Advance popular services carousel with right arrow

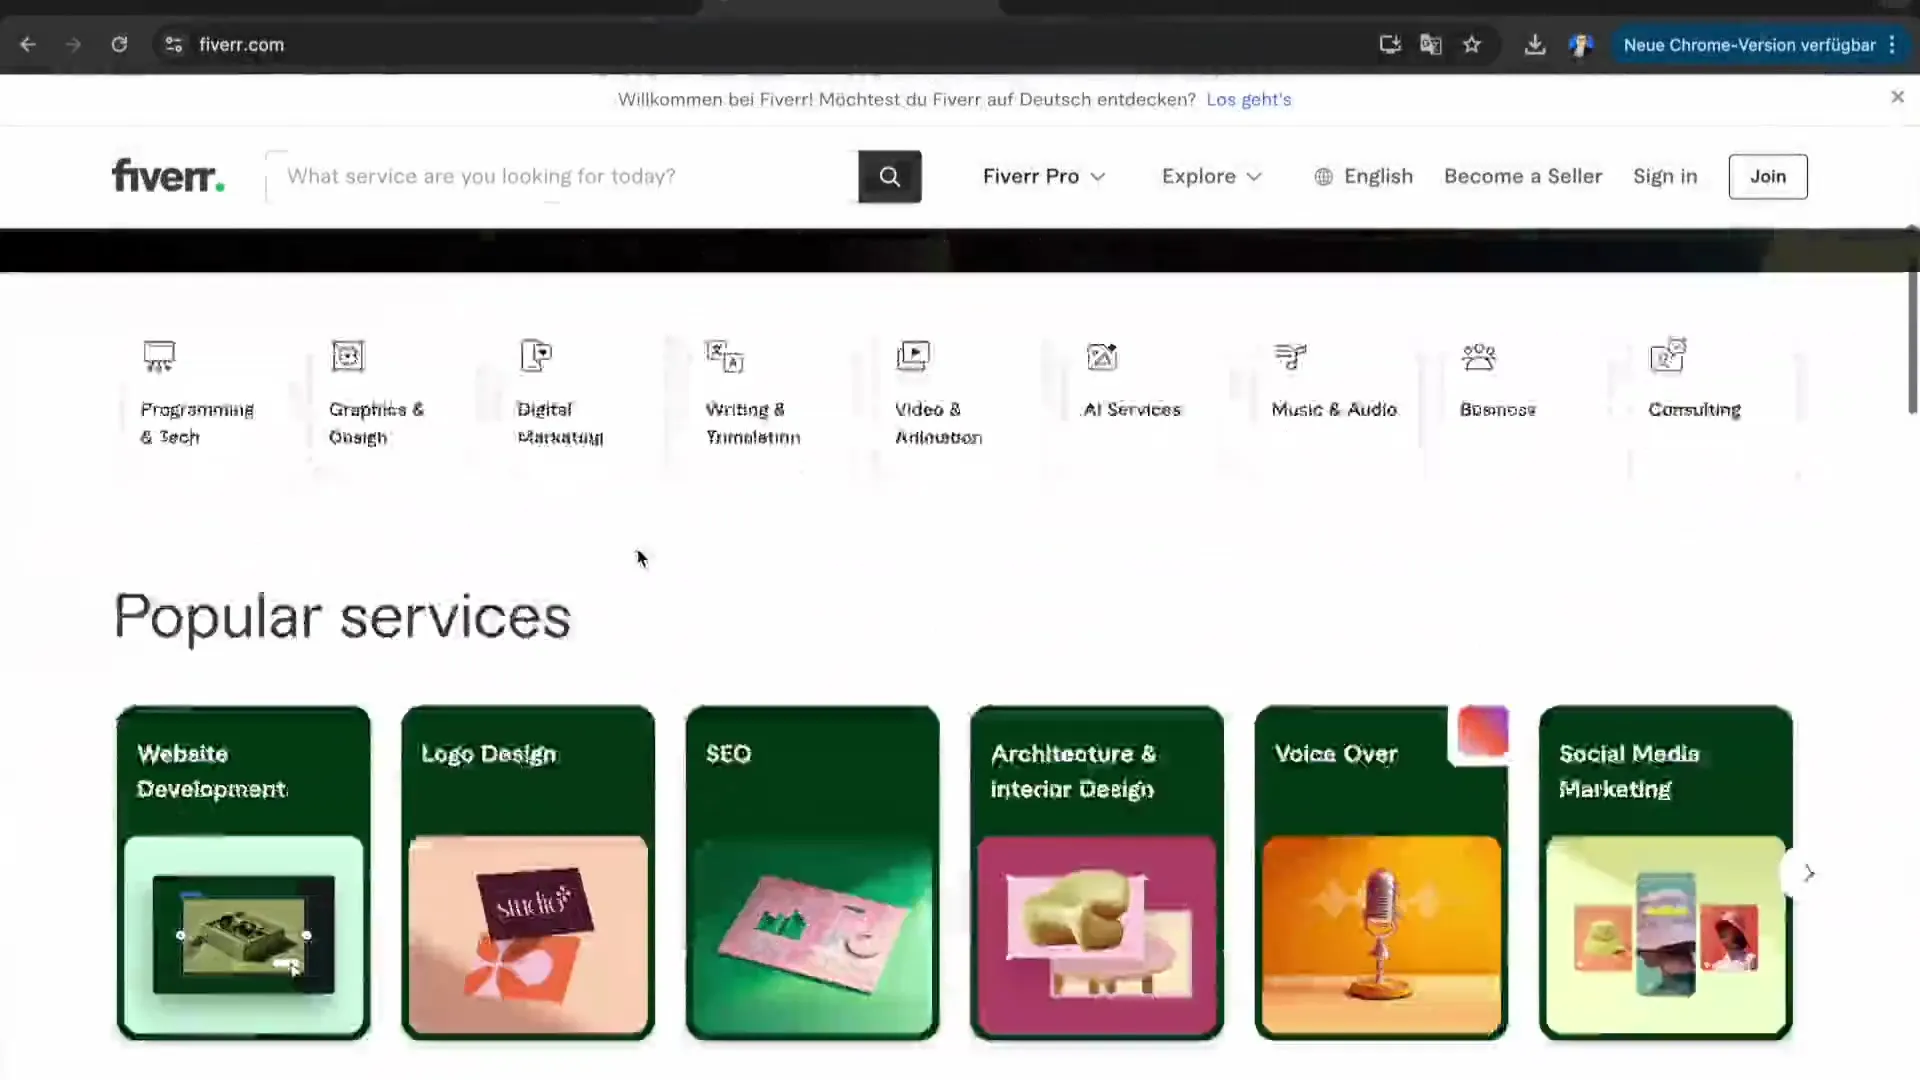click(1808, 873)
